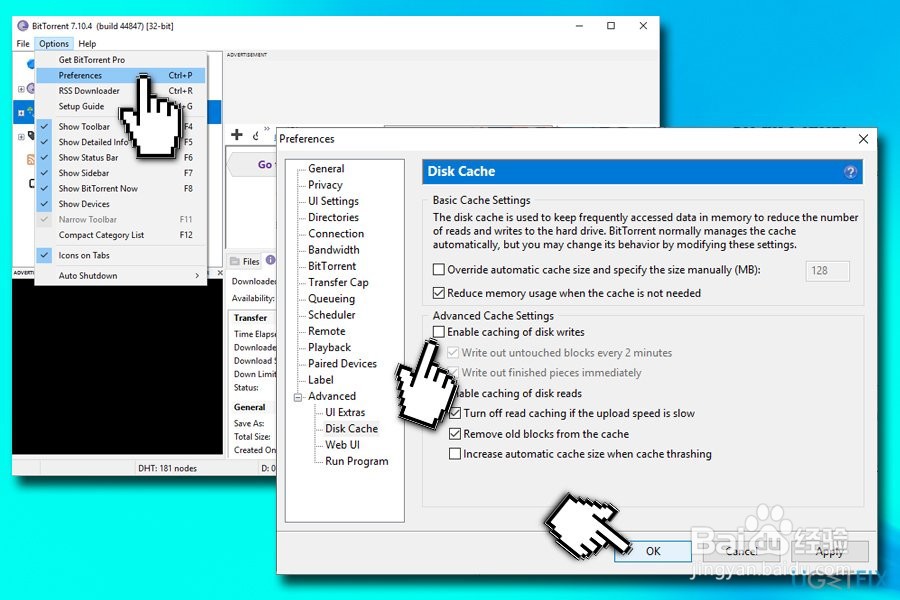Select Web UI under Advanced
900x600 pixels.
click(x=342, y=445)
